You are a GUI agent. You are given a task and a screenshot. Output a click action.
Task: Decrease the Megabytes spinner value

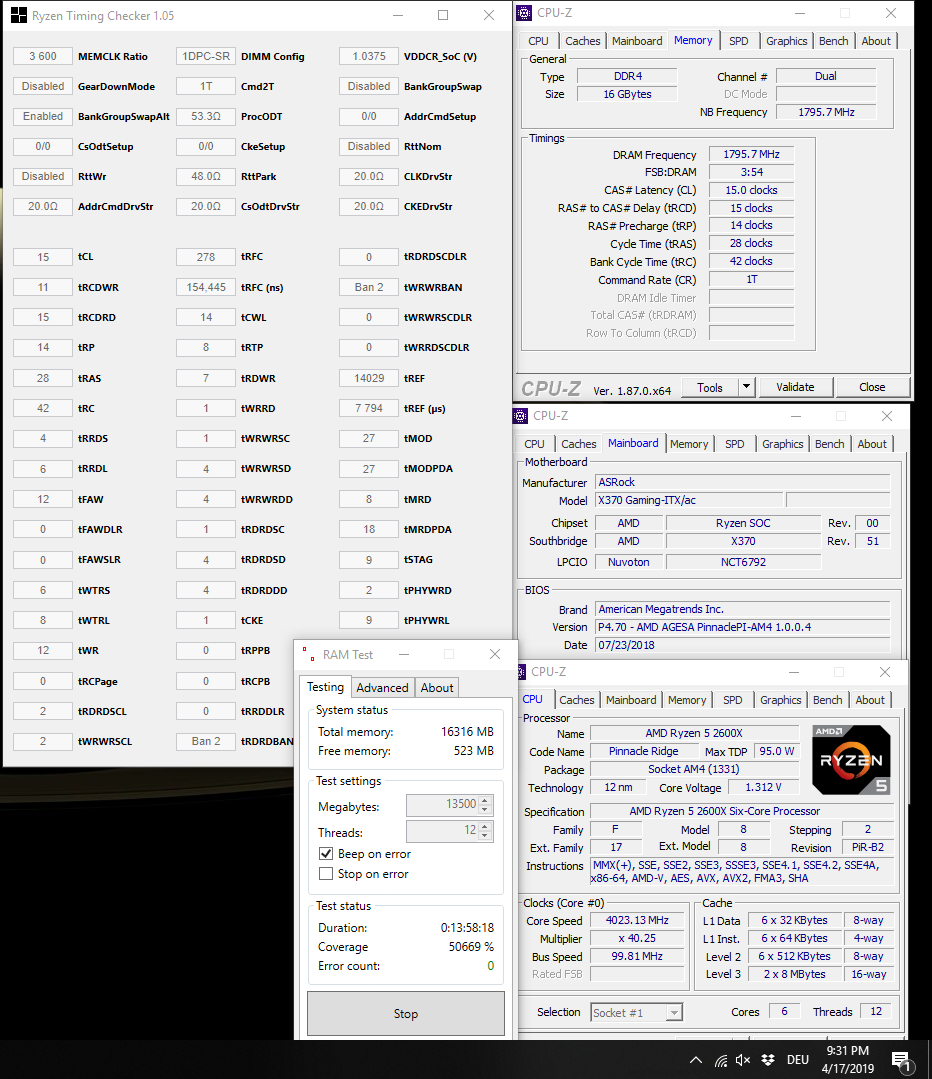point(485,809)
